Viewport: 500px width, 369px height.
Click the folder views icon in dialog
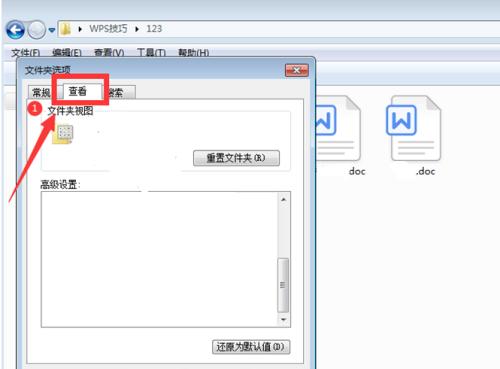63,134
